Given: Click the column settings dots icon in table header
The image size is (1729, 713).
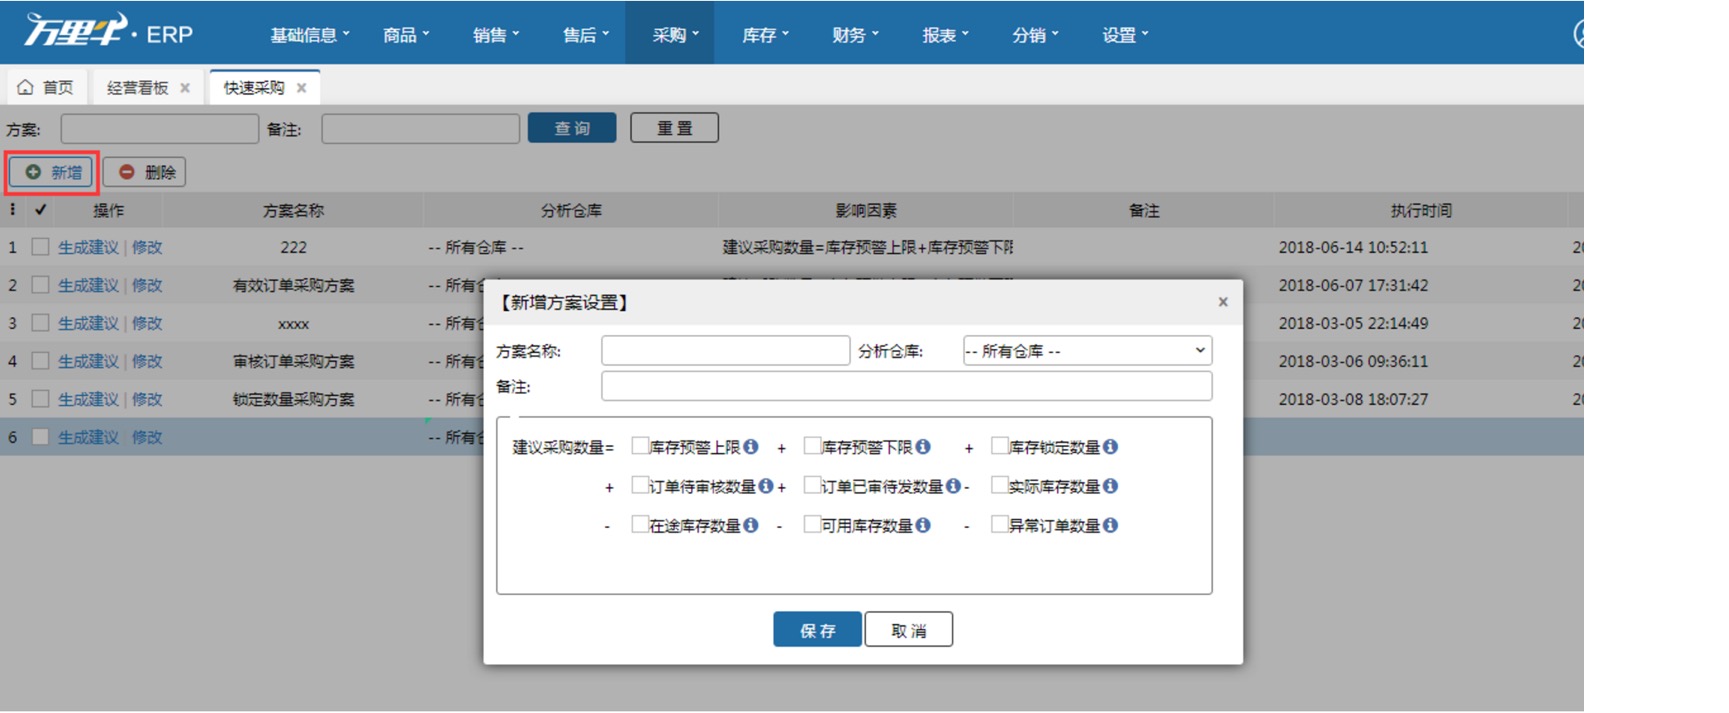Looking at the screenshot, I should coord(12,210).
